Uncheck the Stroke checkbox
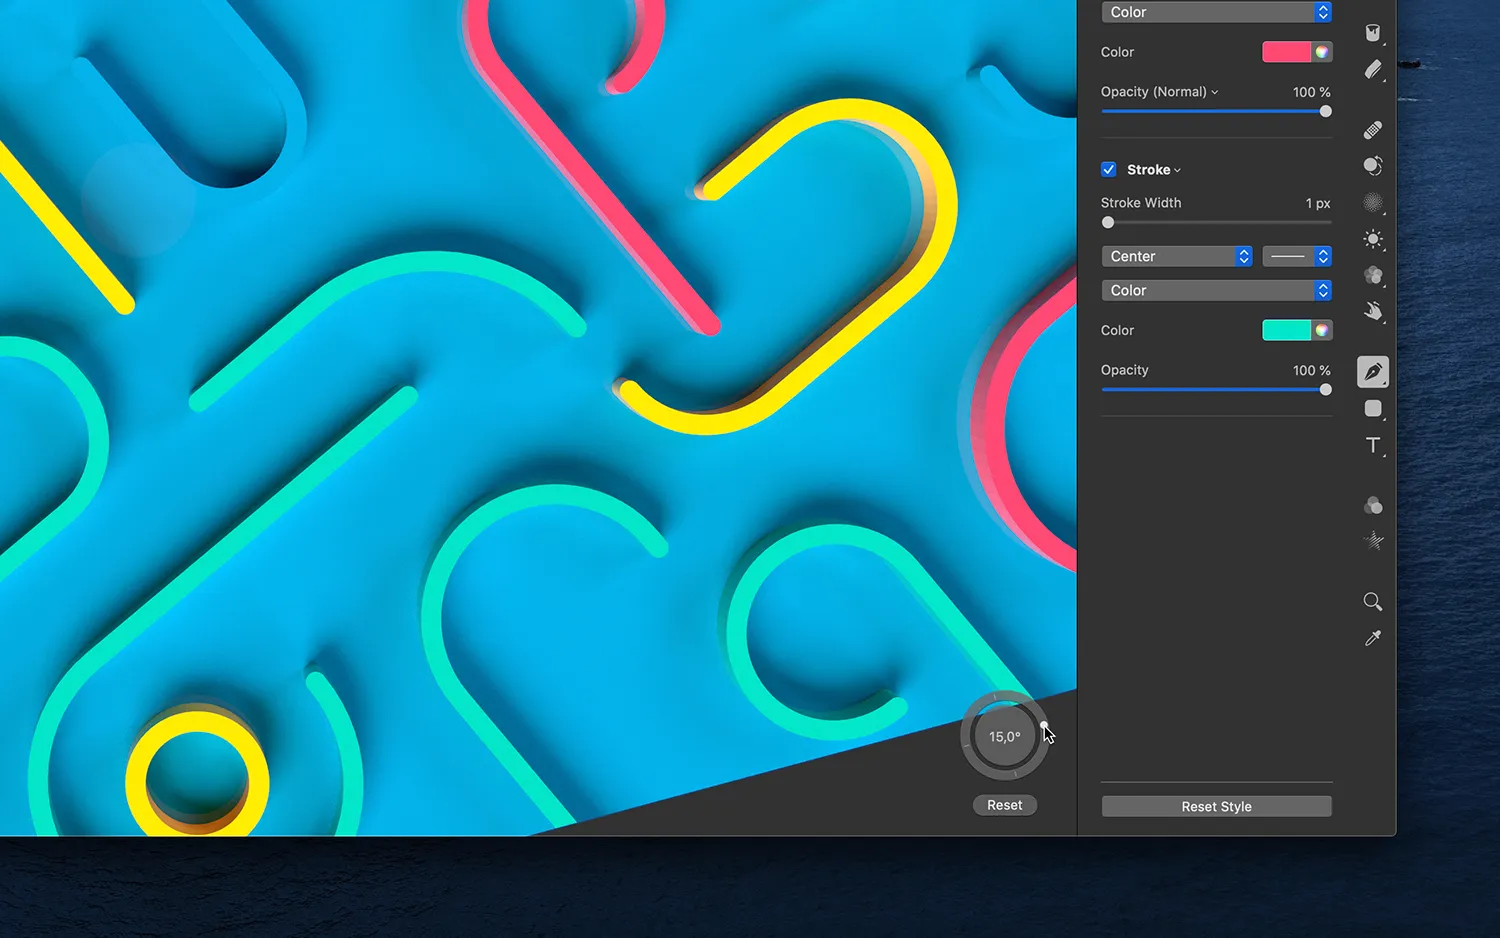The image size is (1500, 938). coord(1108,169)
